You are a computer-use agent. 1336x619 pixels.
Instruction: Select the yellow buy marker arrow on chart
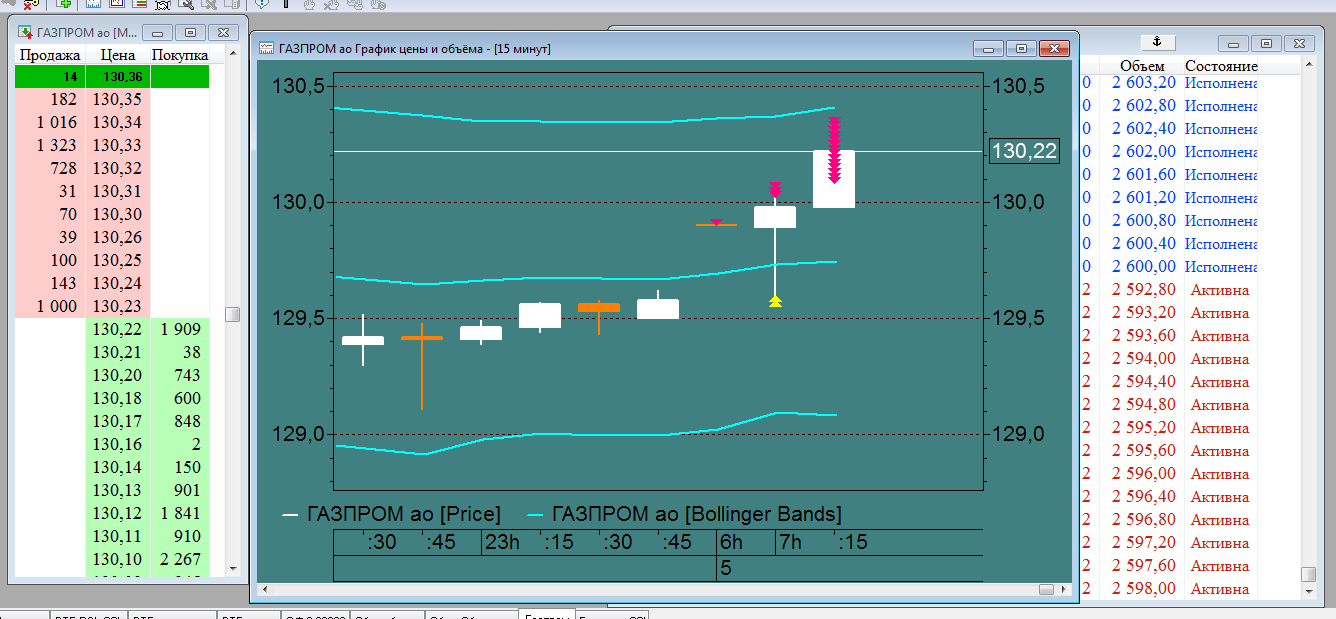775,299
